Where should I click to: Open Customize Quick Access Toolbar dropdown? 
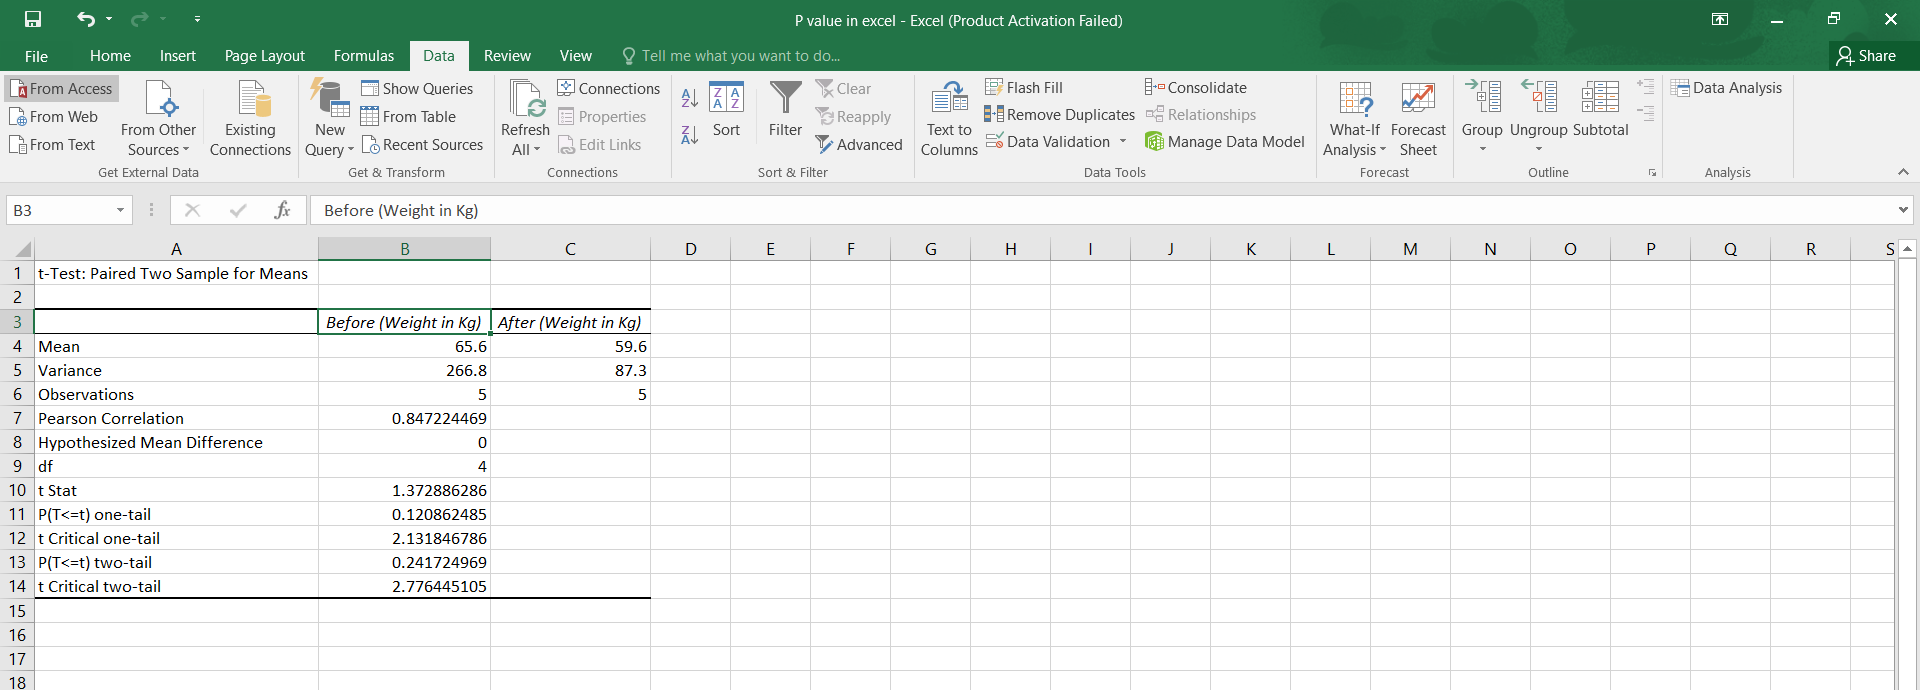pos(197,19)
